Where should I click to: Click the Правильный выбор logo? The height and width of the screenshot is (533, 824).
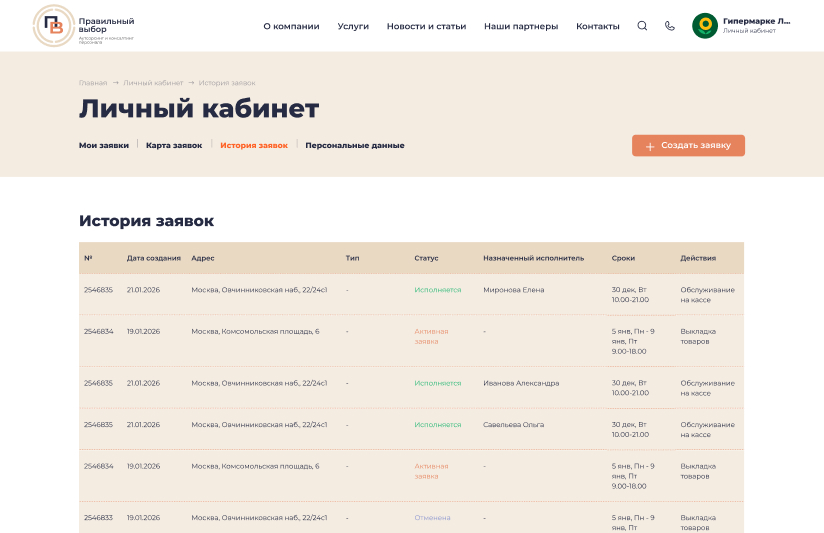pyautogui.click(x=84, y=26)
